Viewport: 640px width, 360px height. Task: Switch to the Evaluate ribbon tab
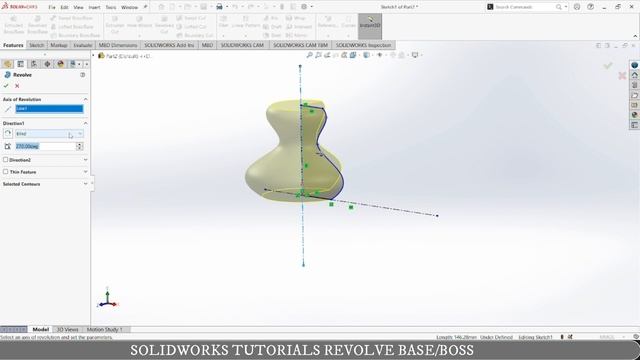(82, 45)
